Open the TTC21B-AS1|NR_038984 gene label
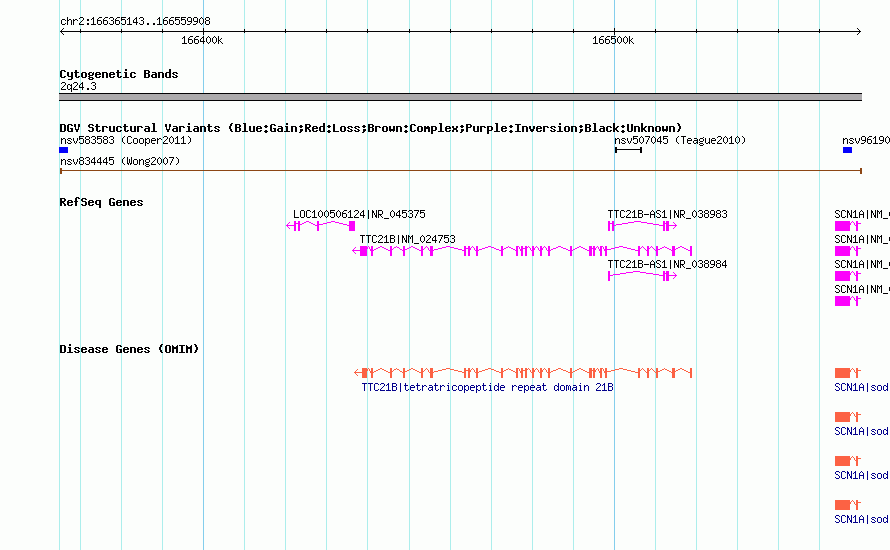Screen dimensions: 890x550 click(x=668, y=264)
